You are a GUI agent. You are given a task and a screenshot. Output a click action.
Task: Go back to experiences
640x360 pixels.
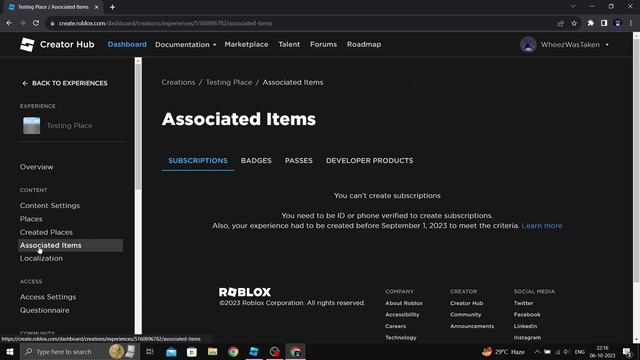click(64, 83)
